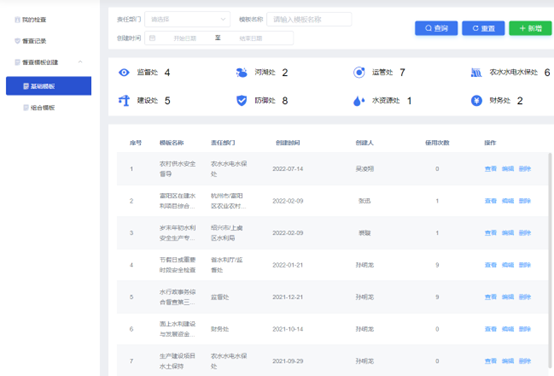
Task: Click the water drop icon beside 水资源处
Action: [359, 101]
